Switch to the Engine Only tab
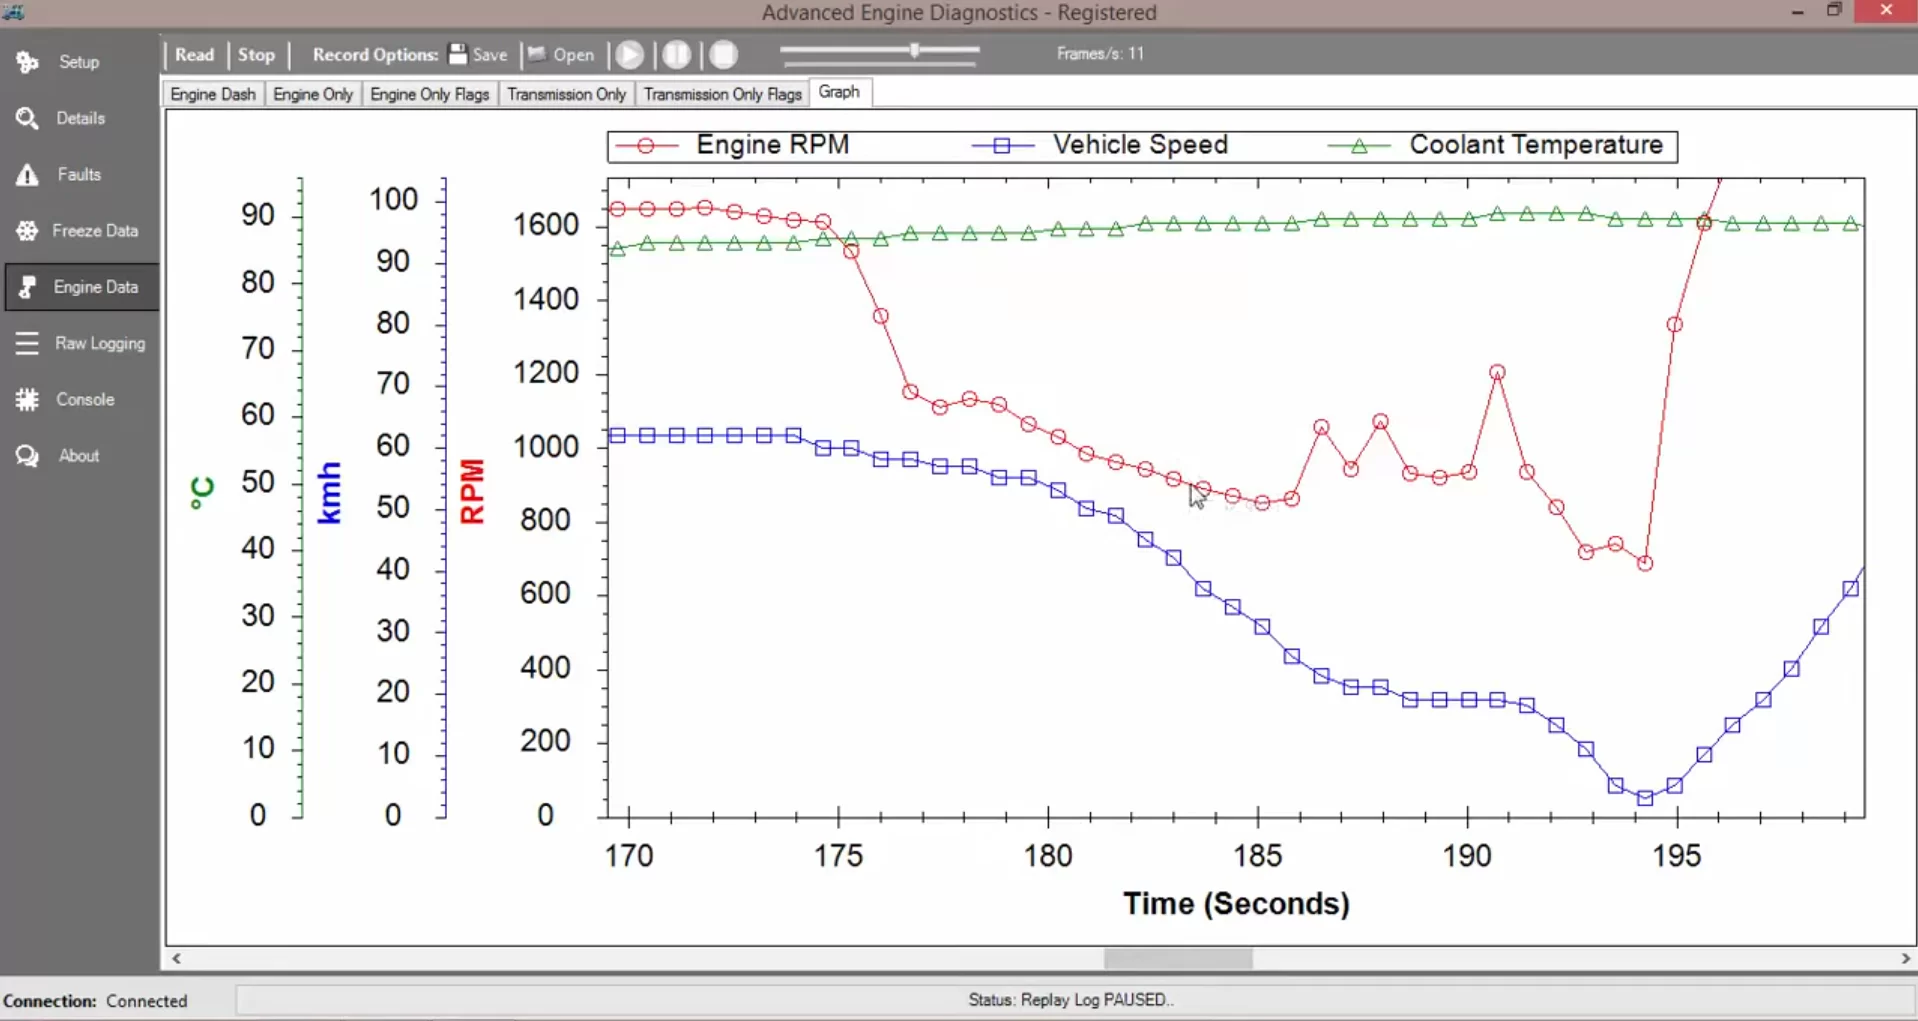1918x1021 pixels. tap(313, 94)
